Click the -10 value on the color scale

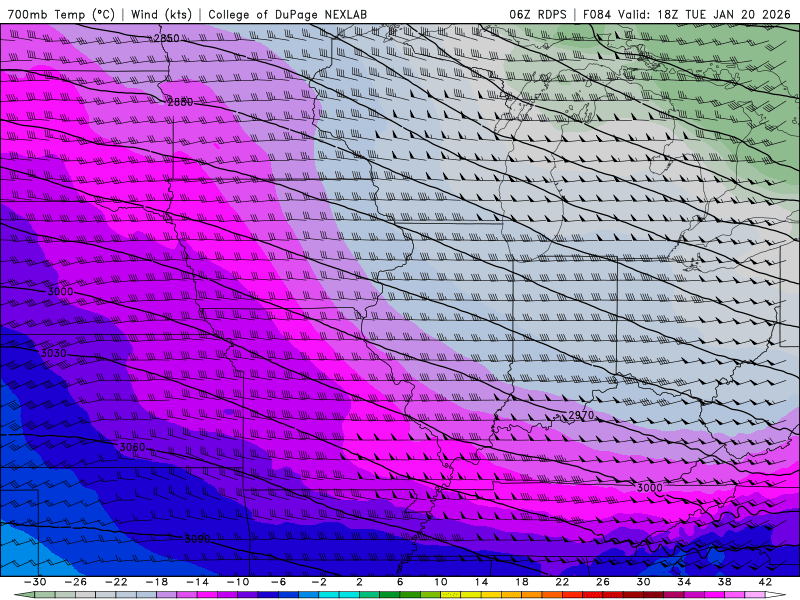click(x=238, y=582)
